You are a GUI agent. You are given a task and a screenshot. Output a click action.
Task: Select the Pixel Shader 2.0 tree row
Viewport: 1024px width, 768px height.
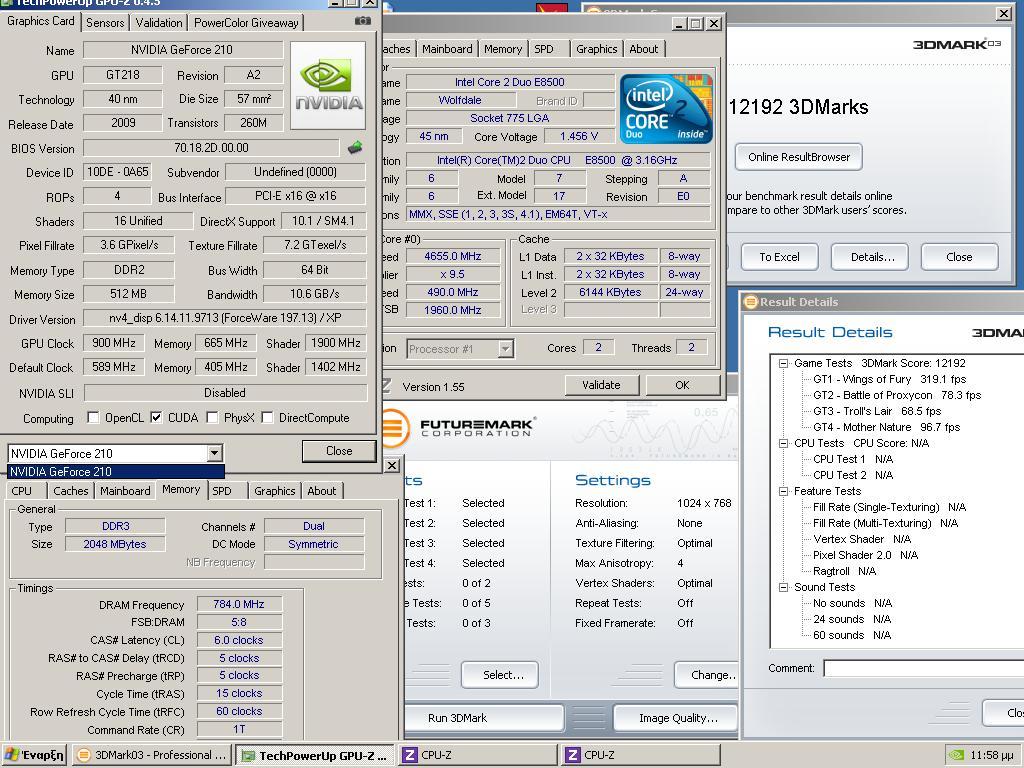pos(865,555)
